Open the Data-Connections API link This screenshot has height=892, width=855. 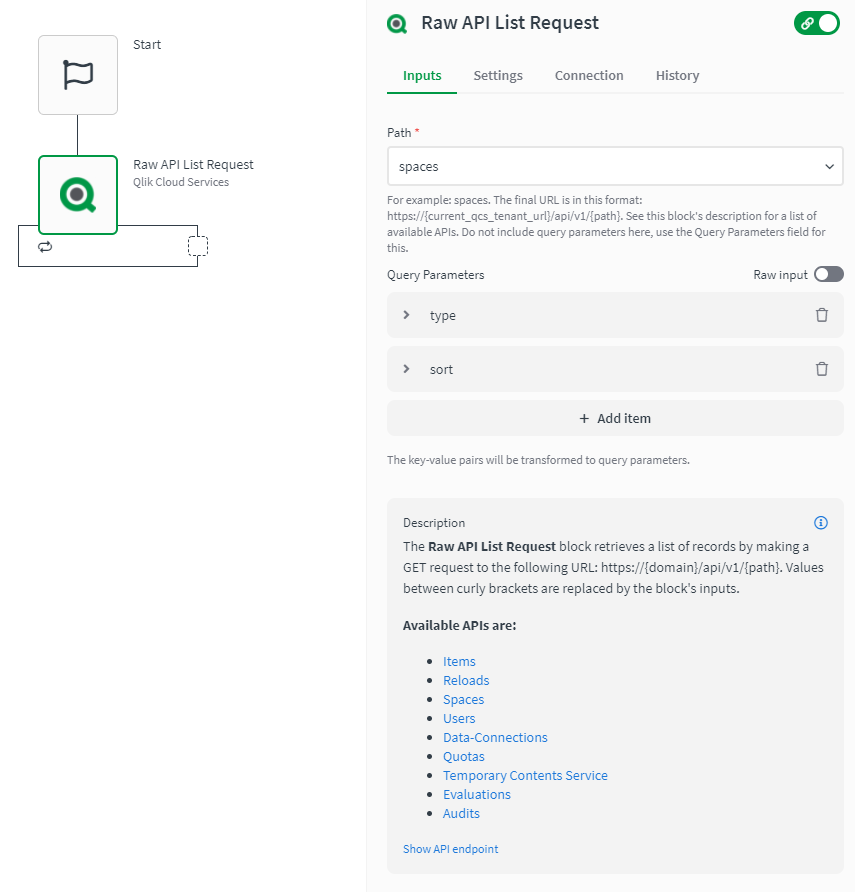(x=495, y=738)
